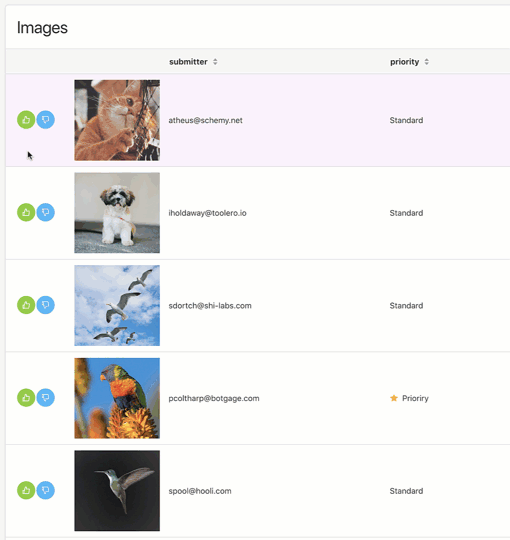Select the pcoltharp@botgage.com submitter email

(214, 398)
